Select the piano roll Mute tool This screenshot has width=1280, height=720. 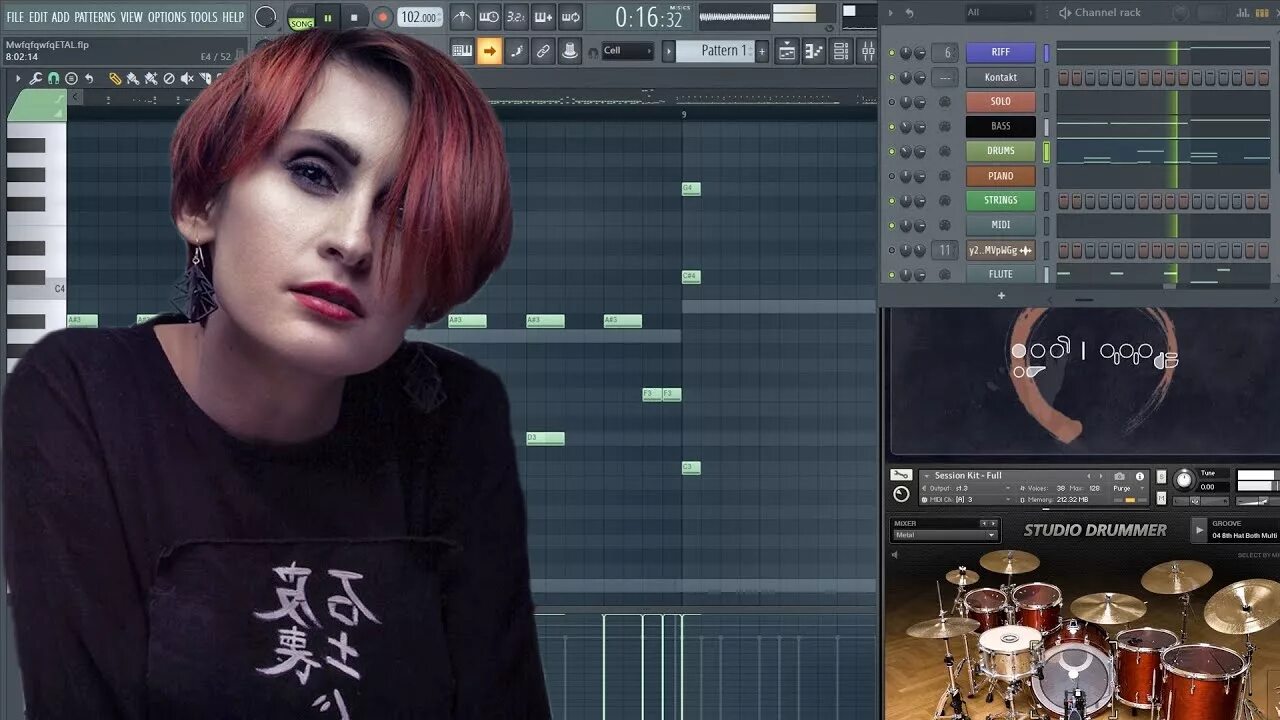click(187, 79)
